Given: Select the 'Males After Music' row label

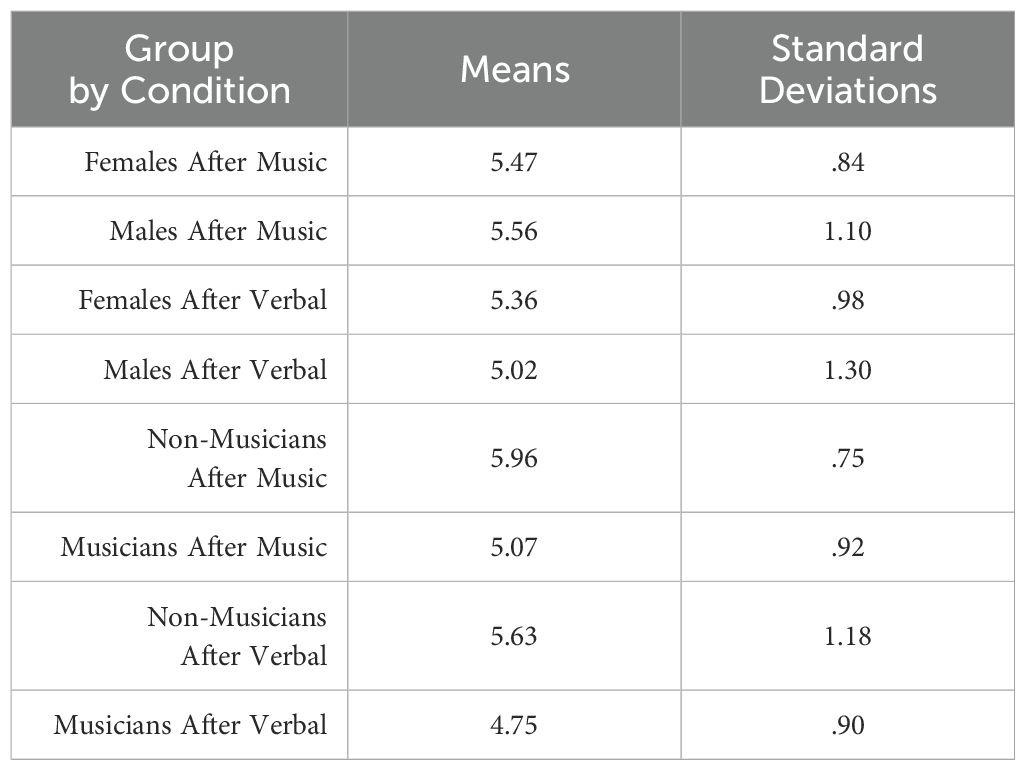Looking at the screenshot, I should 218,231.
